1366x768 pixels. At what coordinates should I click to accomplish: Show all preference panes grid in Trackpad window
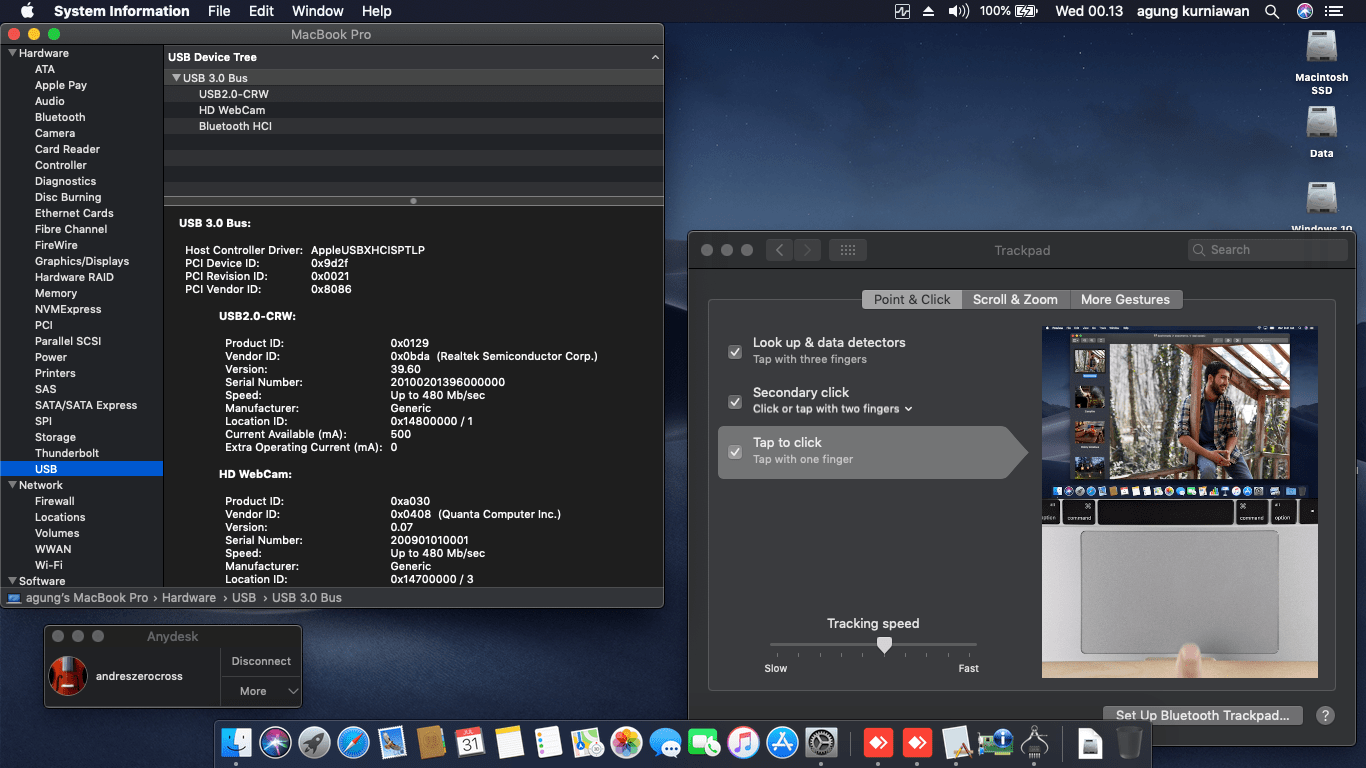(847, 249)
